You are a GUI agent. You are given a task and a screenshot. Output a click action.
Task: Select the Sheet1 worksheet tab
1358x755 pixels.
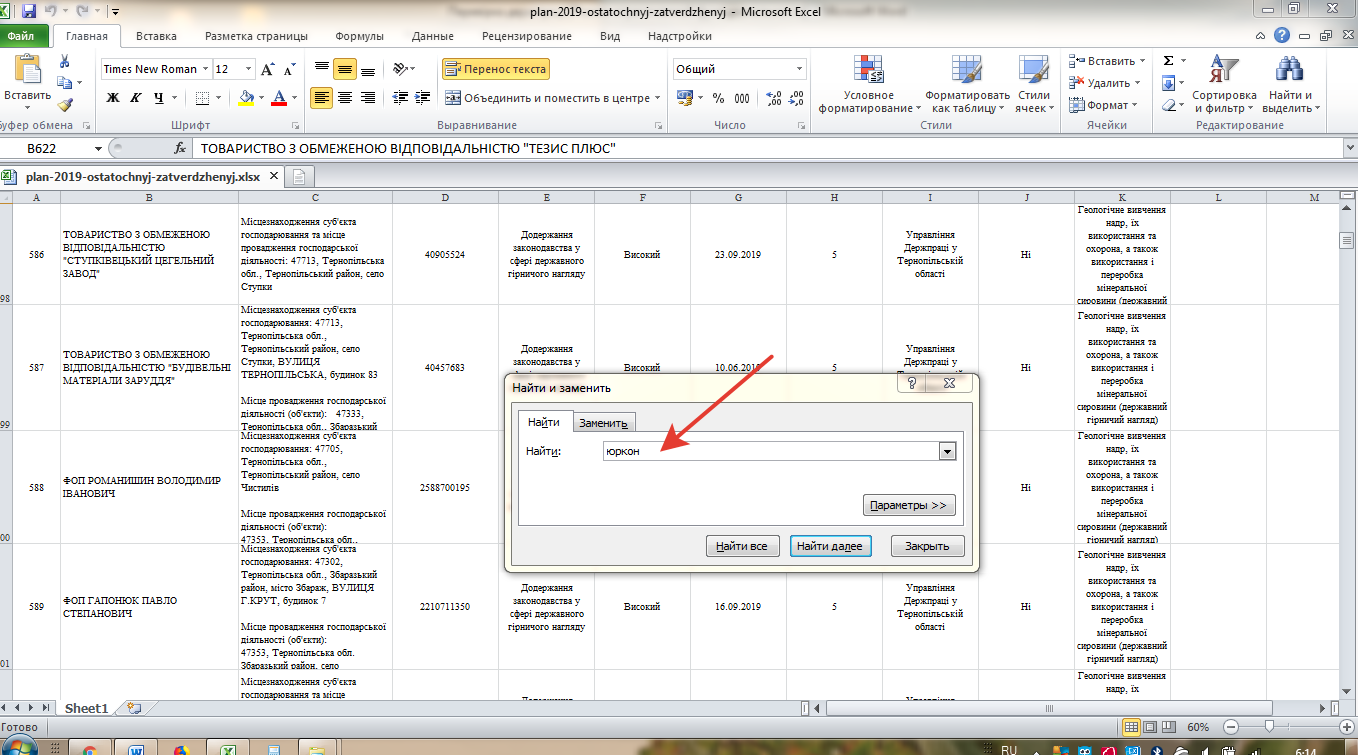(x=86, y=708)
